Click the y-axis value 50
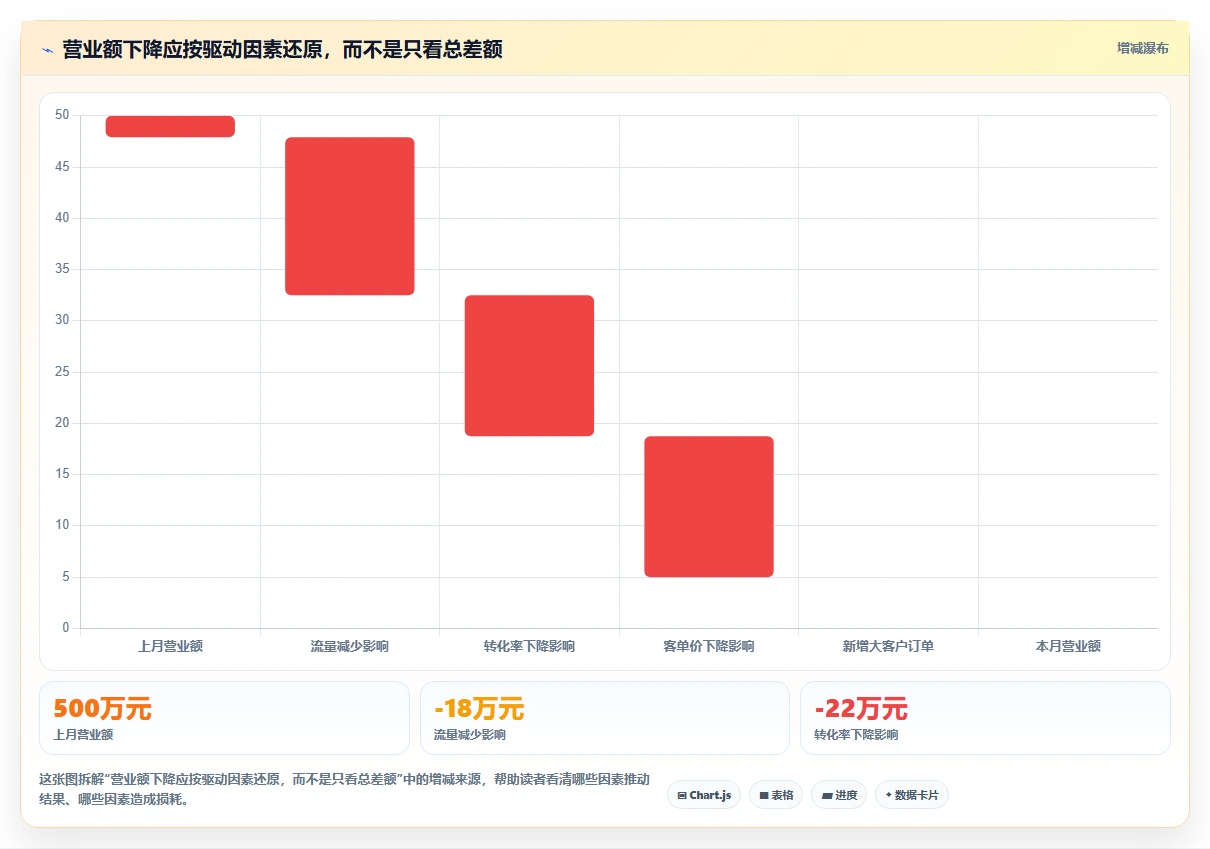Viewport: 1210px width, 849px height. (x=62, y=115)
